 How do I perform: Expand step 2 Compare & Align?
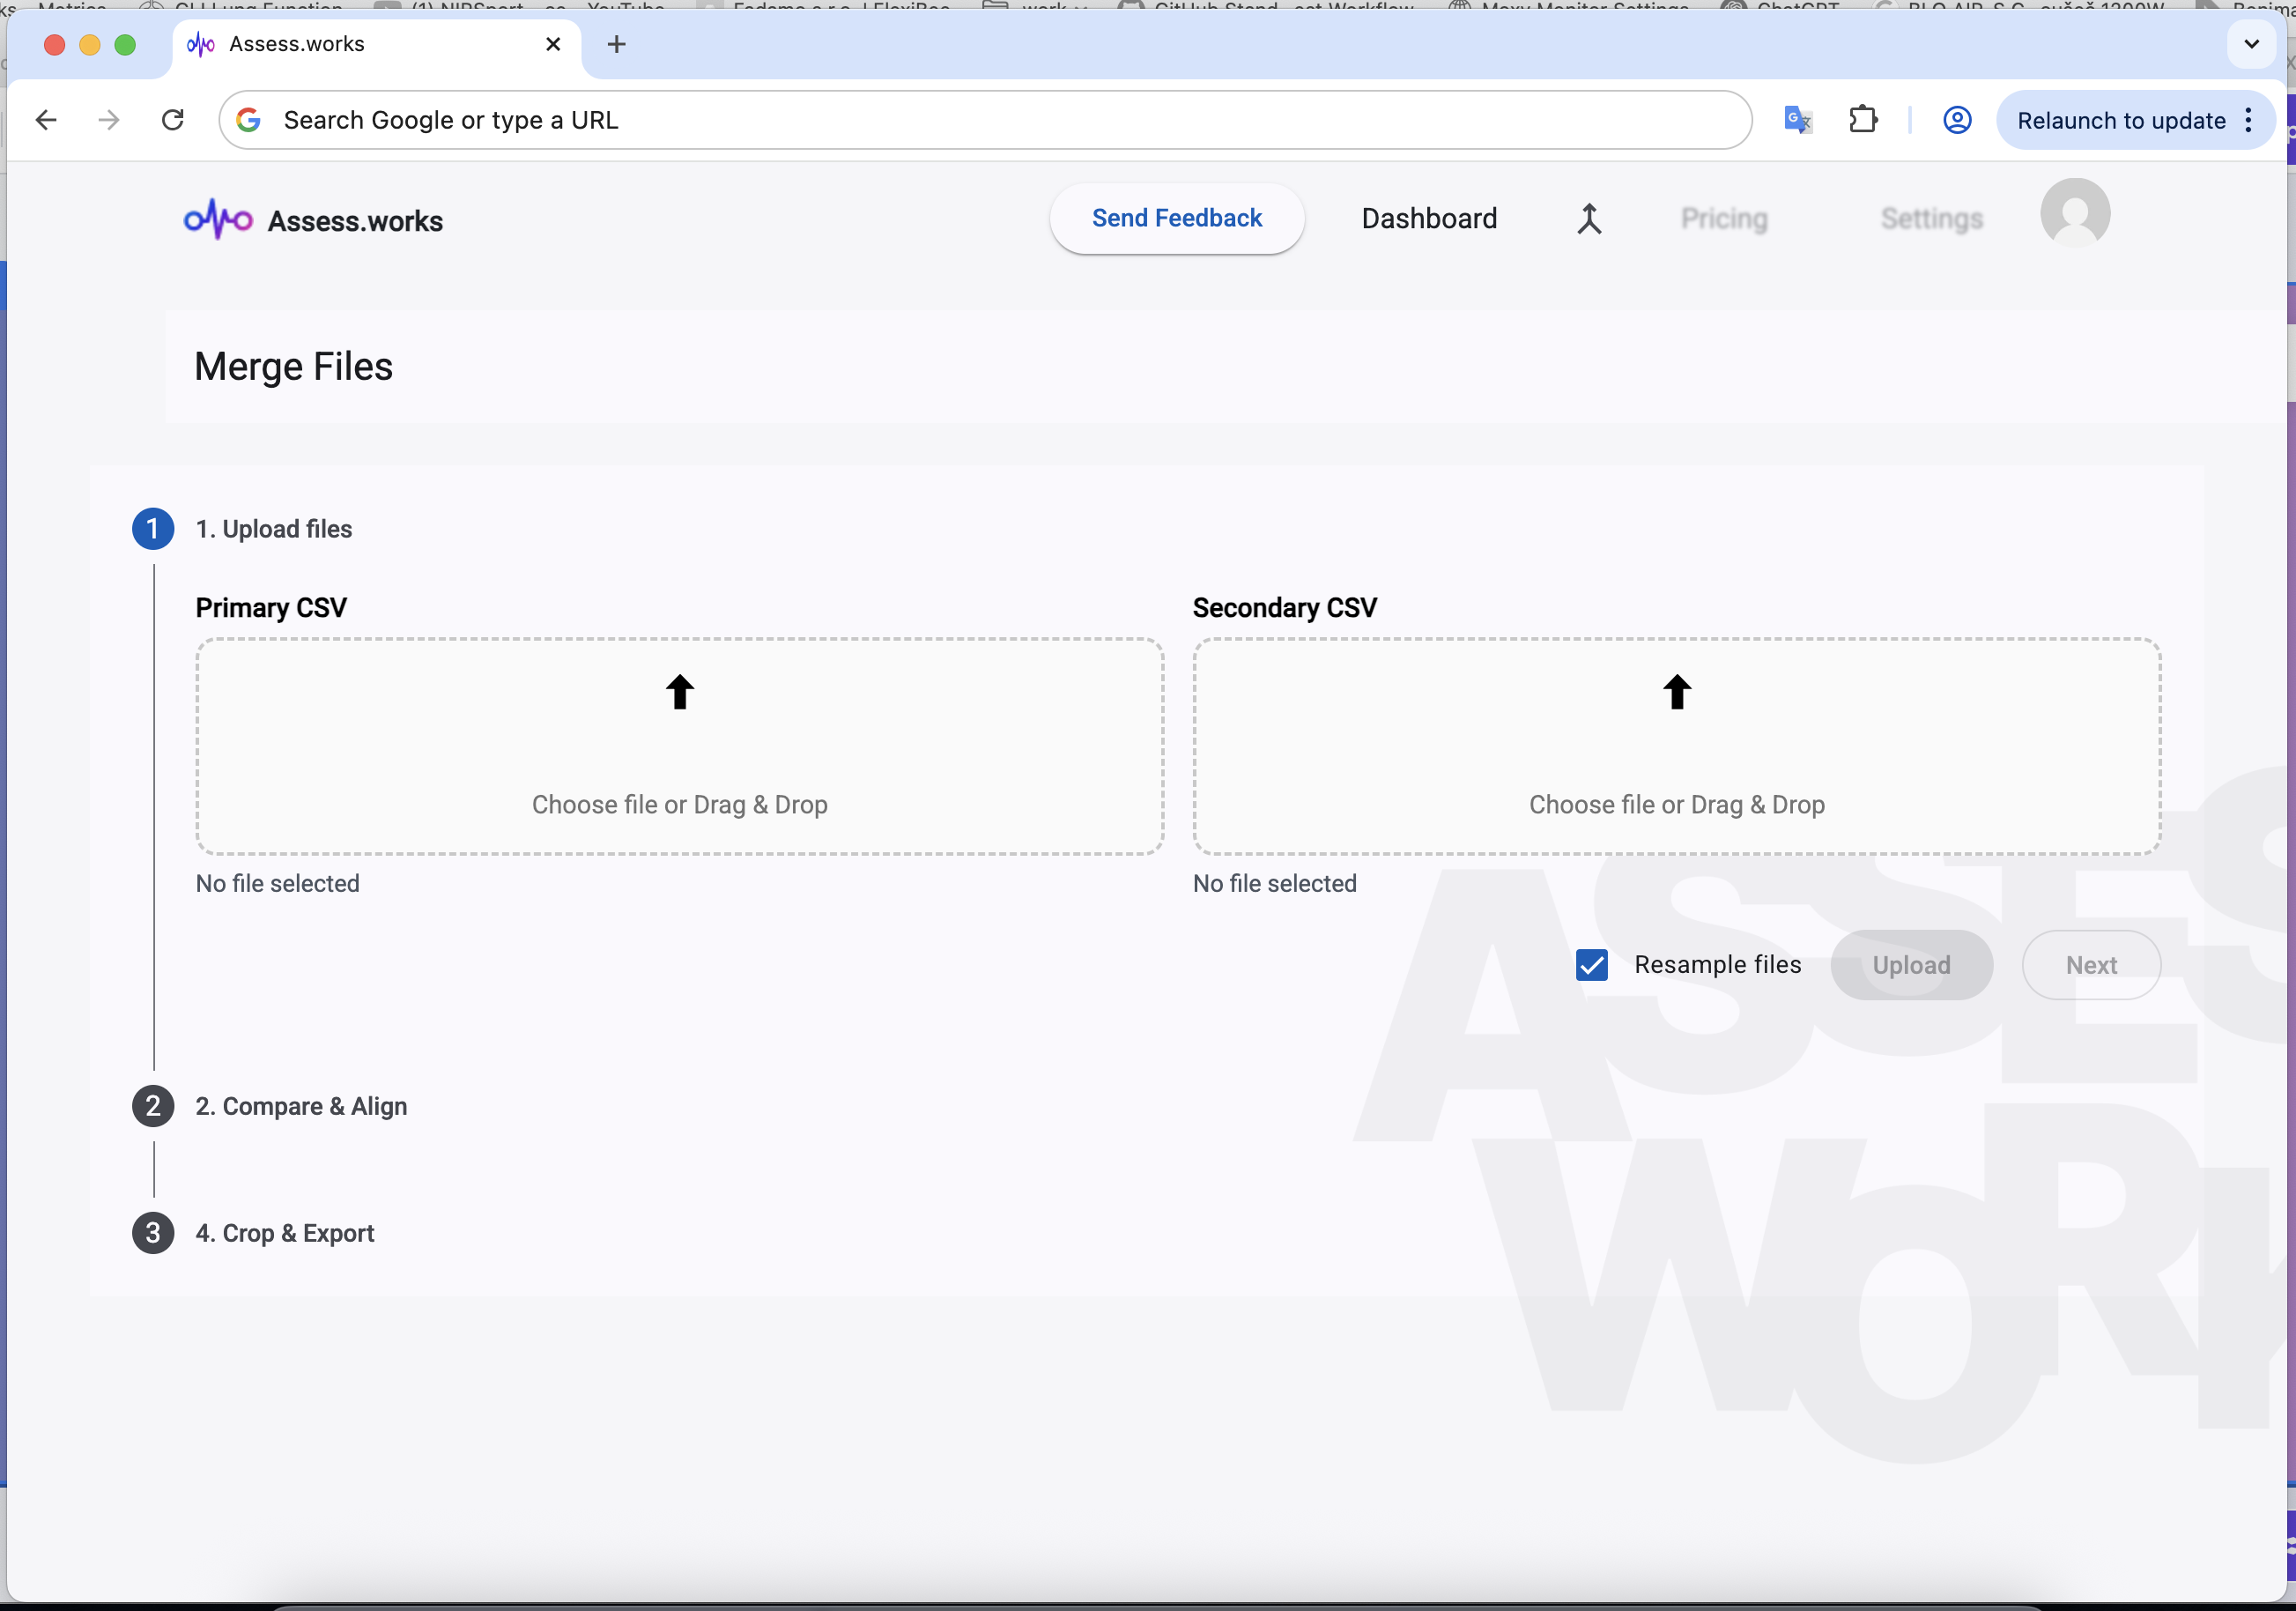[x=300, y=1106]
